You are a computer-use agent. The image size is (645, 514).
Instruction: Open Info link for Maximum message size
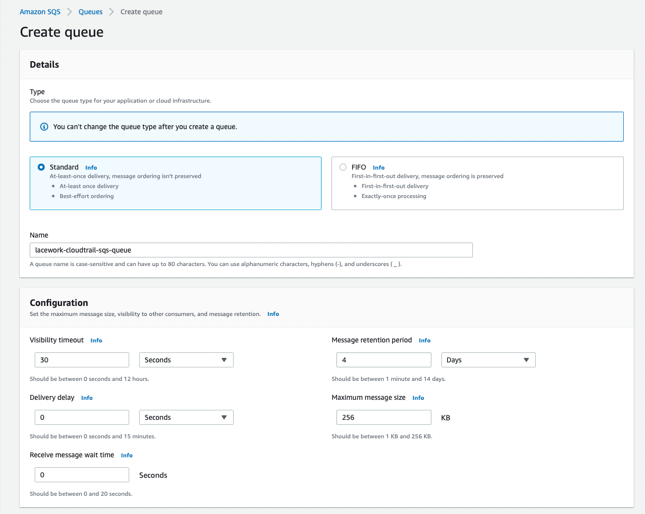tap(418, 398)
